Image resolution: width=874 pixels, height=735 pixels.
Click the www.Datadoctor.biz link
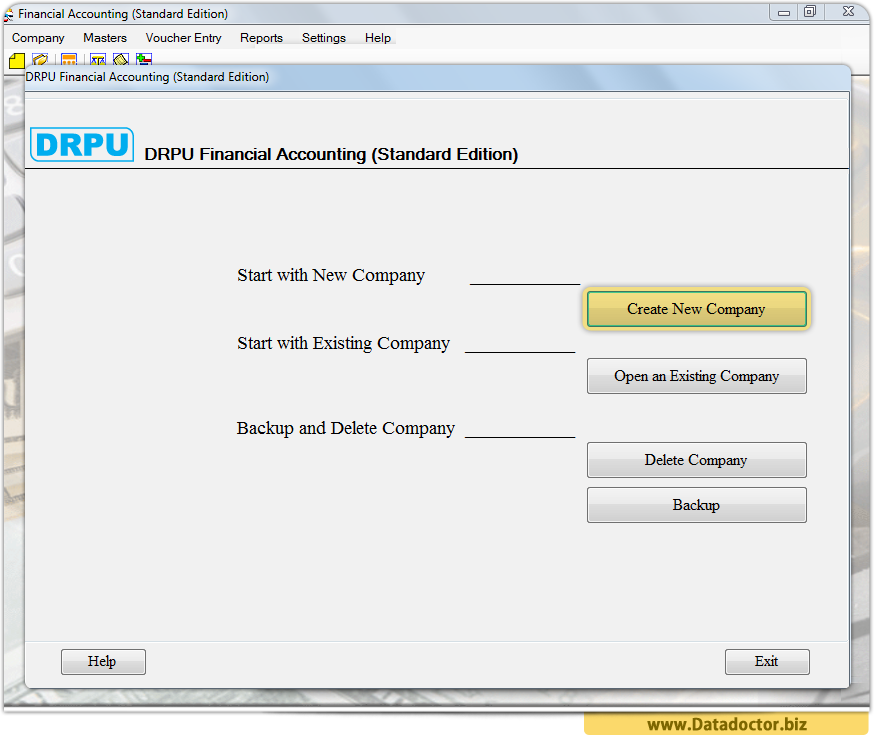click(x=727, y=724)
